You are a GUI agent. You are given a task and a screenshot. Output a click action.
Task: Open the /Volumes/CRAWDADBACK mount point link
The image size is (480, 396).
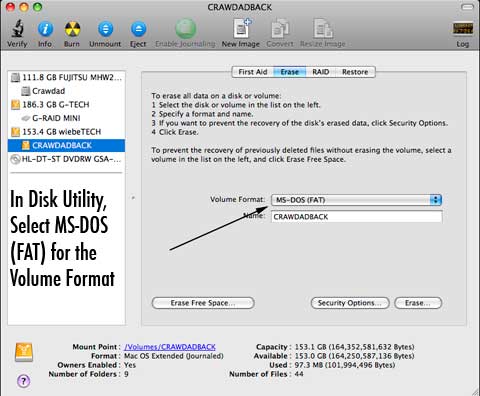coord(170,347)
